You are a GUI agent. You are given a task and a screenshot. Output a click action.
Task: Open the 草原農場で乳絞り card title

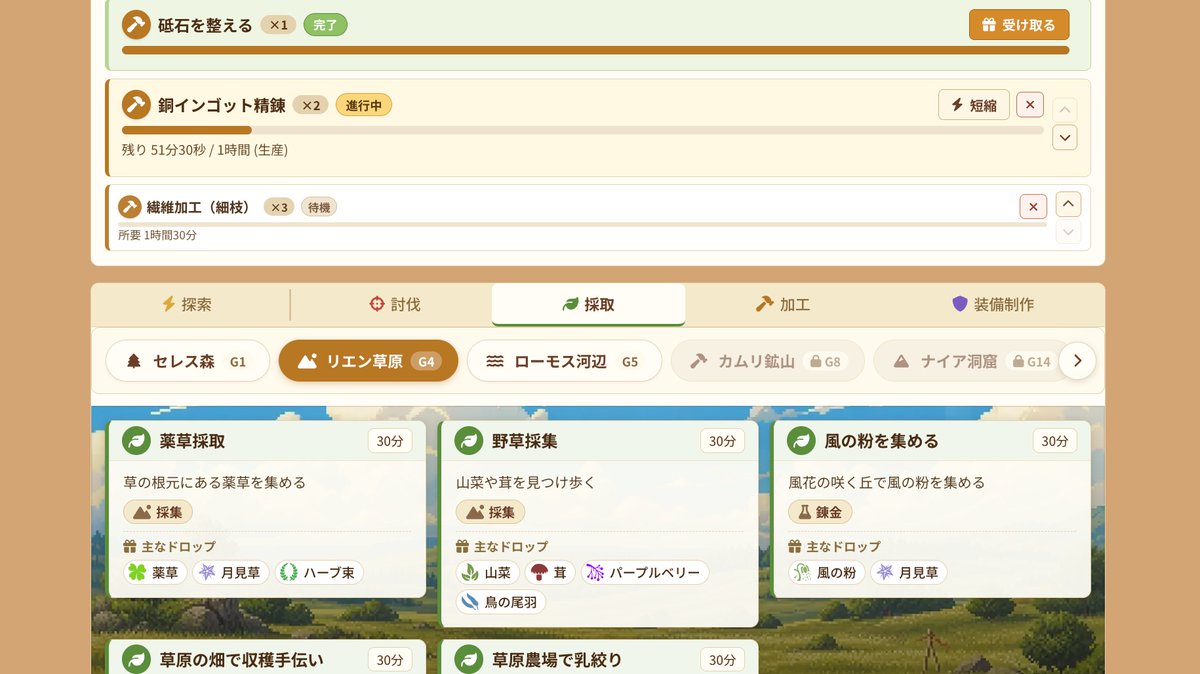(x=557, y=660)
